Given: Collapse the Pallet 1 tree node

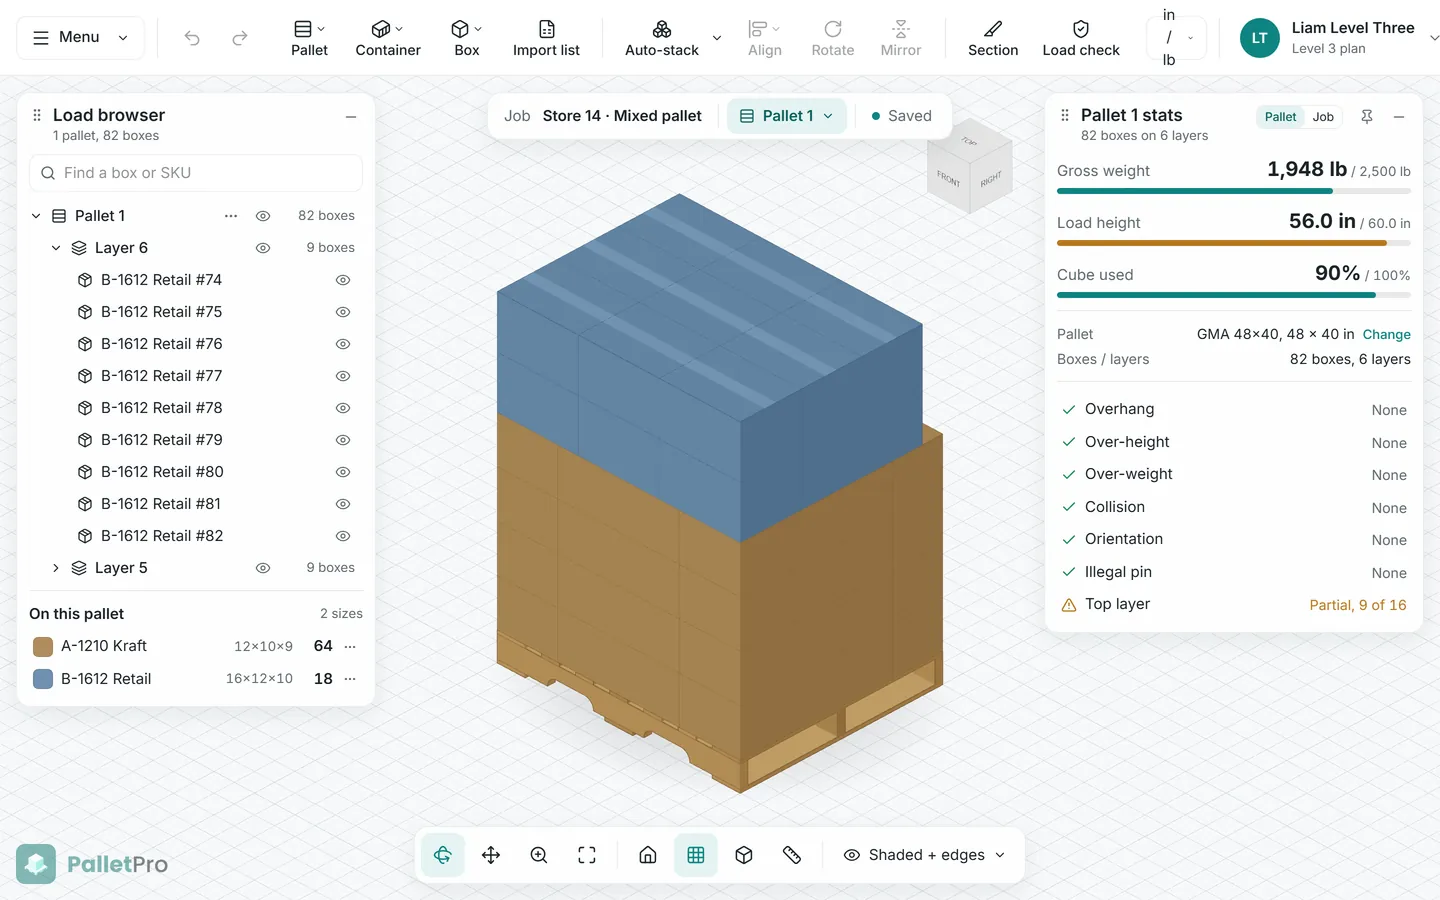Looking at the screenshot, I should pos(36,216).
